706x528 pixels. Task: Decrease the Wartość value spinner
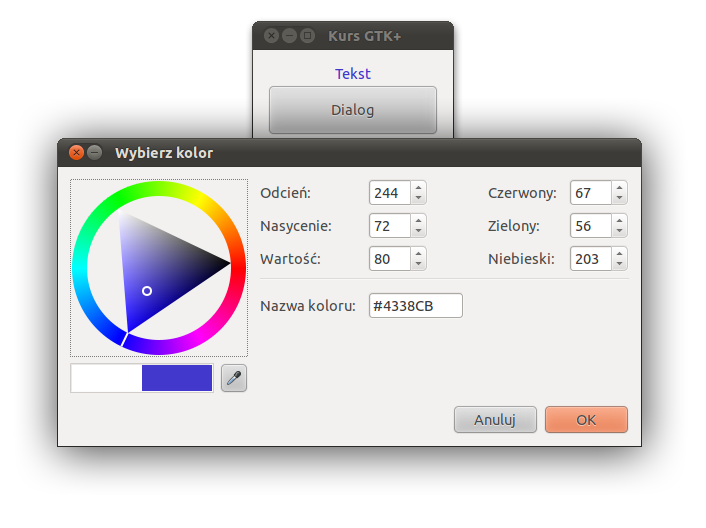click(418, 264)
